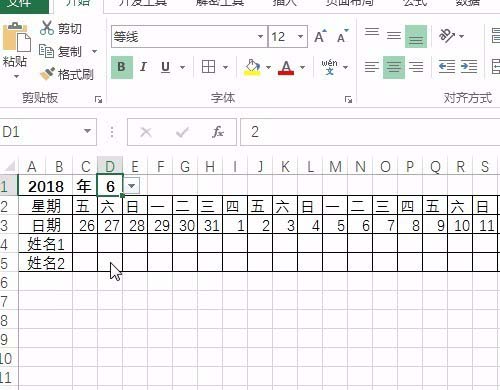Expand the Name Box dropdown arrow

[x=88, y=131]
